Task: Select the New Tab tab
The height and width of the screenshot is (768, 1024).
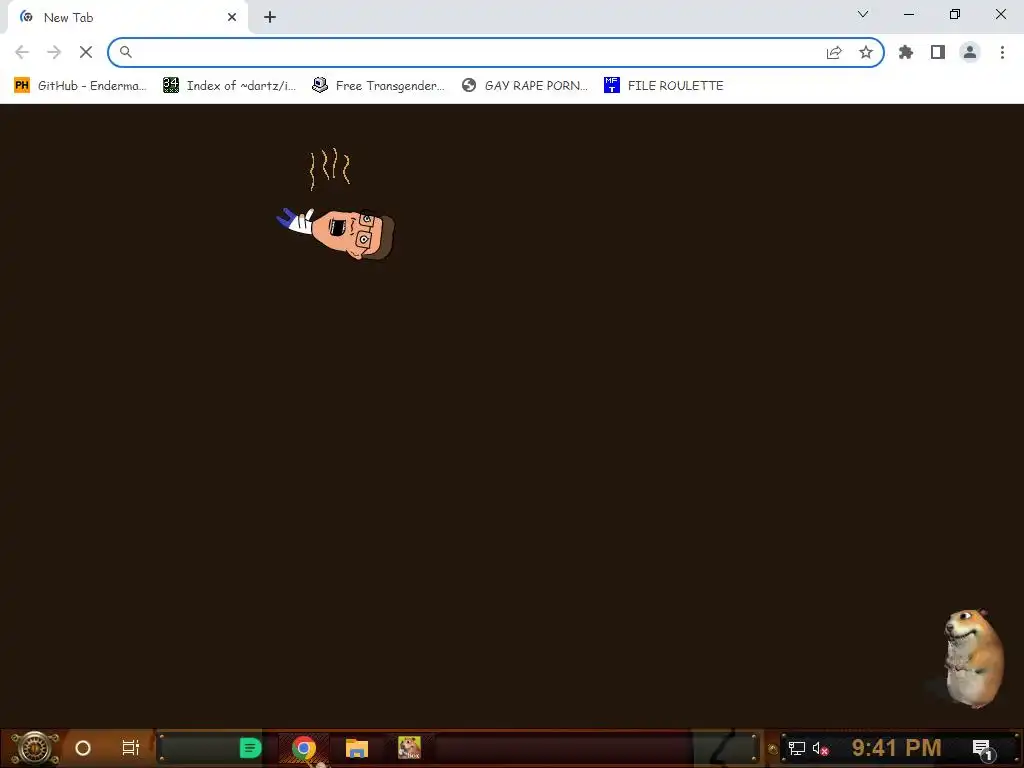Action: coord(127,18)
